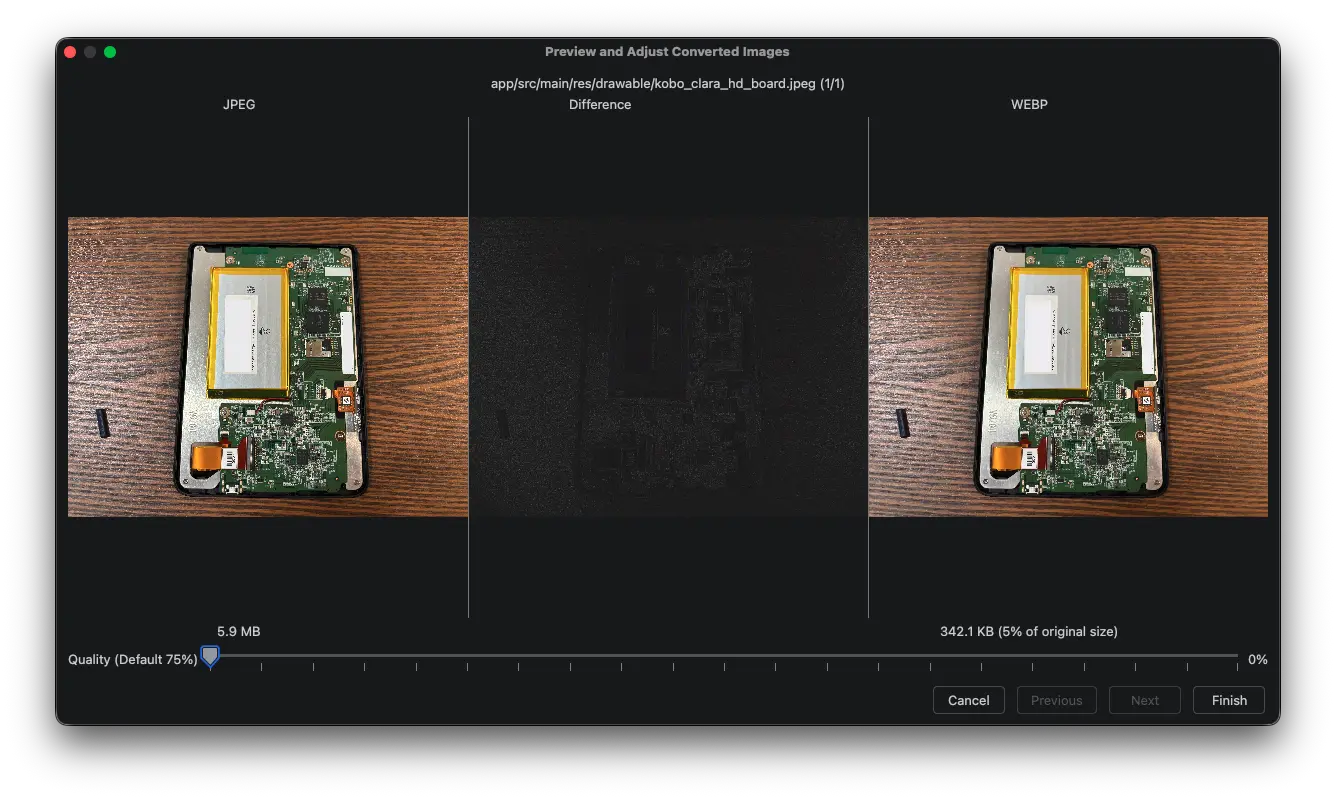The height and width of the screenshot is (799, 1336).
Task: Click the quality slider thumb handle
Action: (x=210, y=656)
